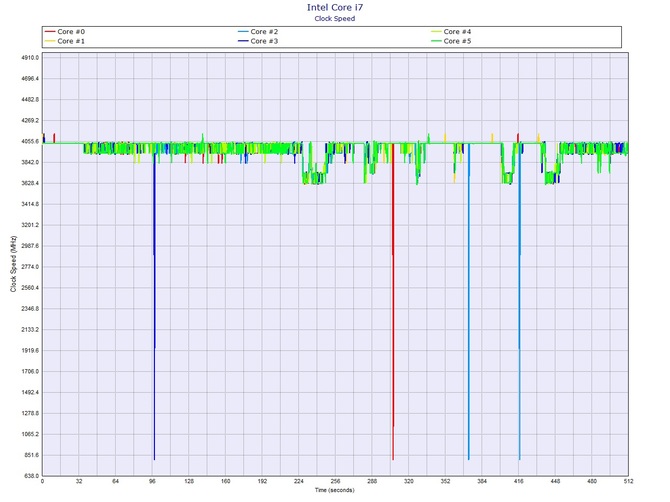This screenshot has width=670, height=502.
Task: Click the Core #1 legend entry
Action: pyautogui.click(x=65, y=41)
